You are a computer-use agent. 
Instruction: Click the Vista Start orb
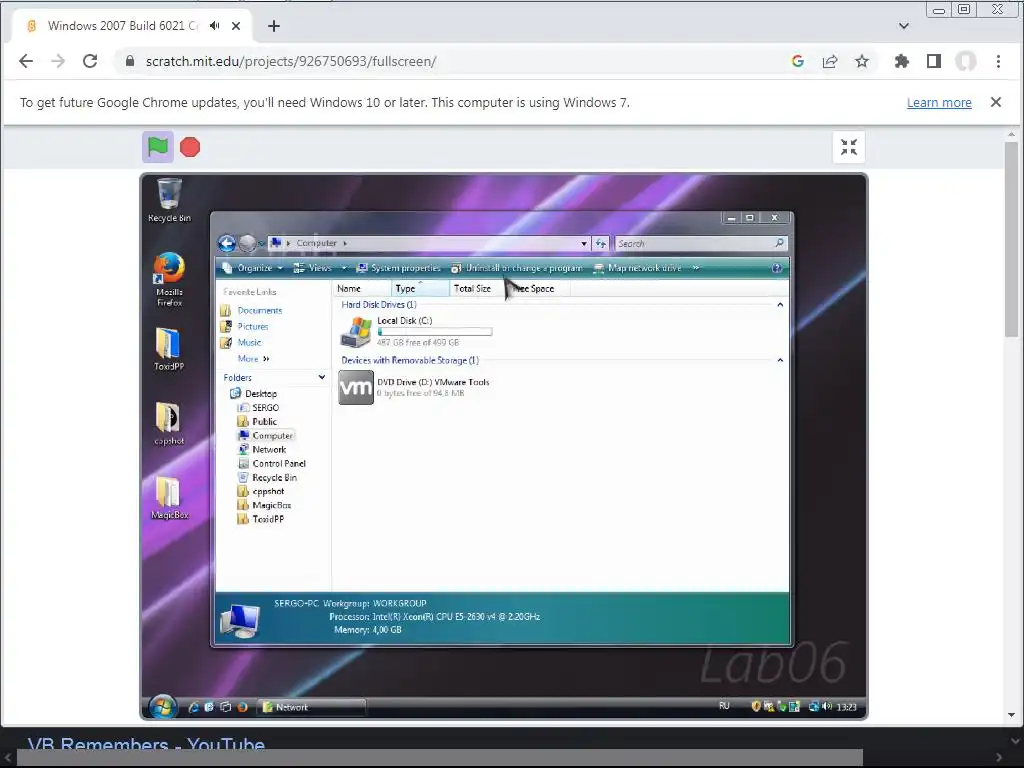(162, 706)
